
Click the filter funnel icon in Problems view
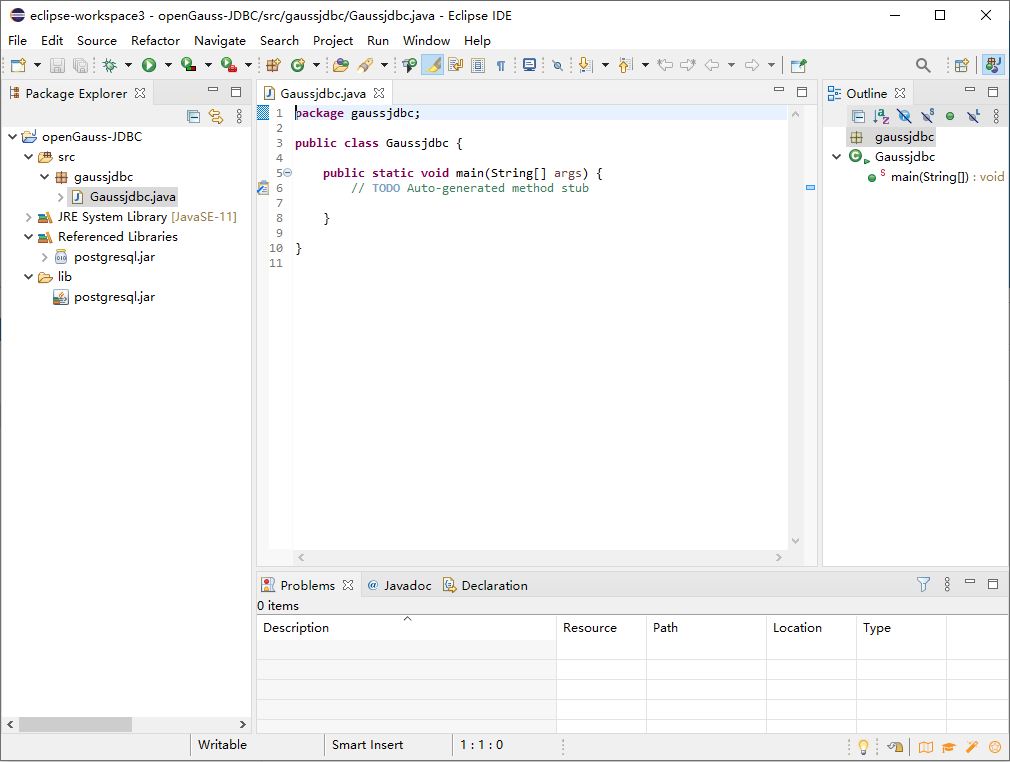pyautogui.click(x=924, y=584)
